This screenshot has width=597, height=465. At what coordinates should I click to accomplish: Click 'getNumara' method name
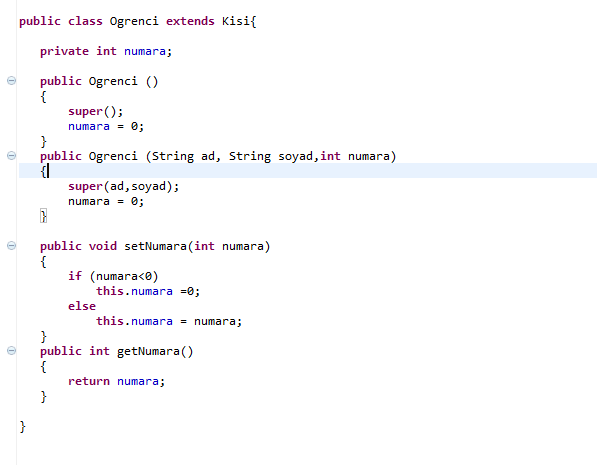coord(148,351)
